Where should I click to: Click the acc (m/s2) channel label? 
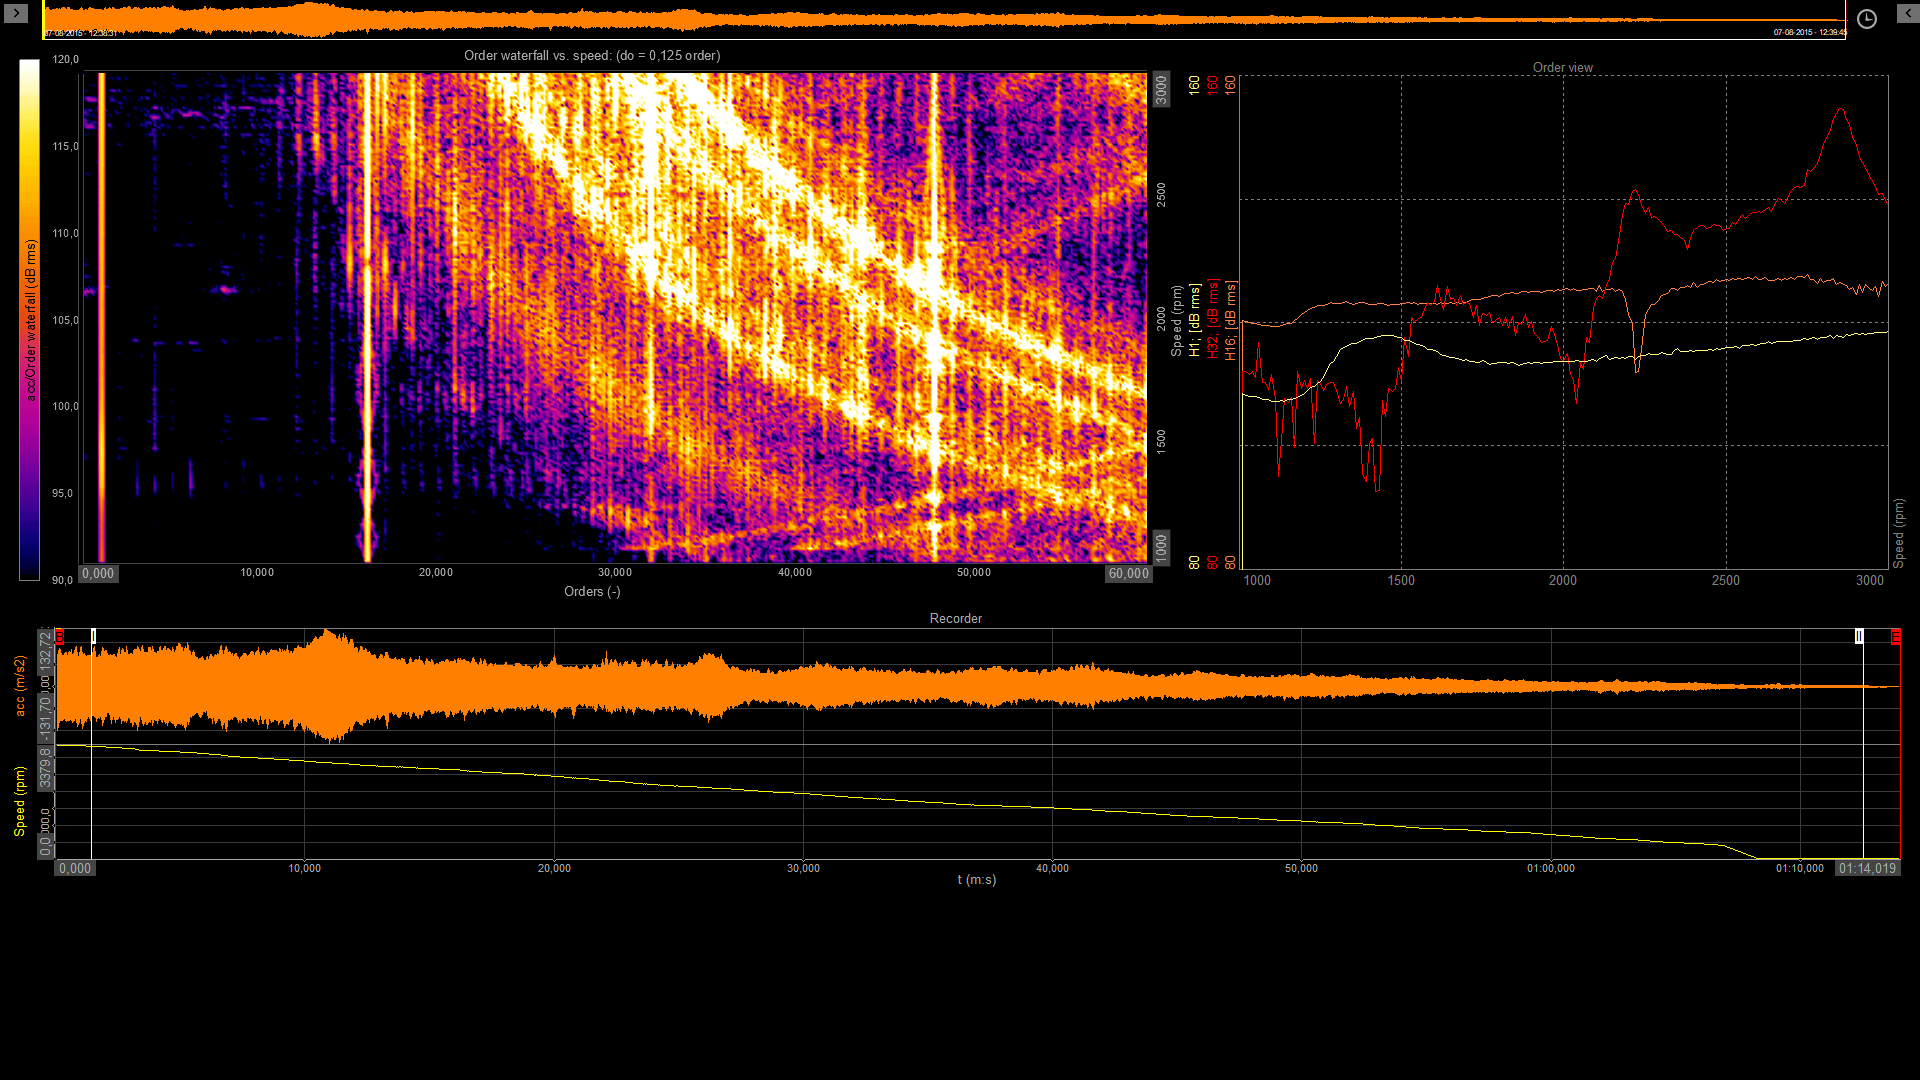point(20,686)
